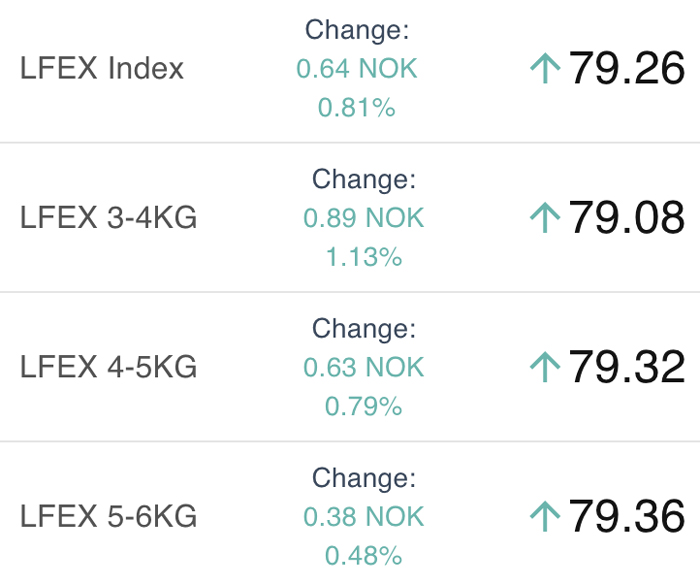
Task: Select the LFEX 3-4KG label
Action: point(108,217)
